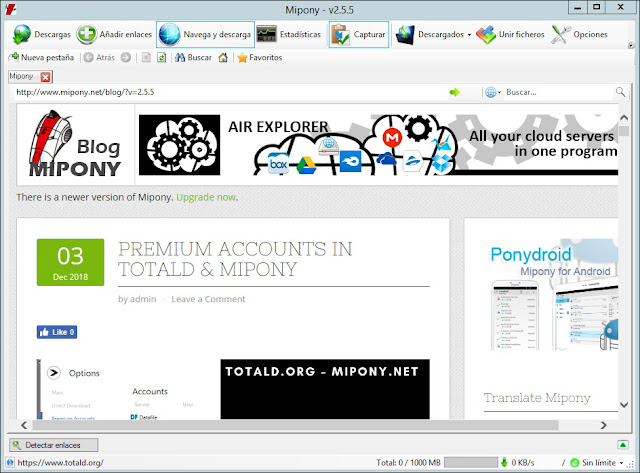Click the Total: 0 / 1000 MB text
The width and height of the screenshot is (640, 473).
[x=408, y=463]
